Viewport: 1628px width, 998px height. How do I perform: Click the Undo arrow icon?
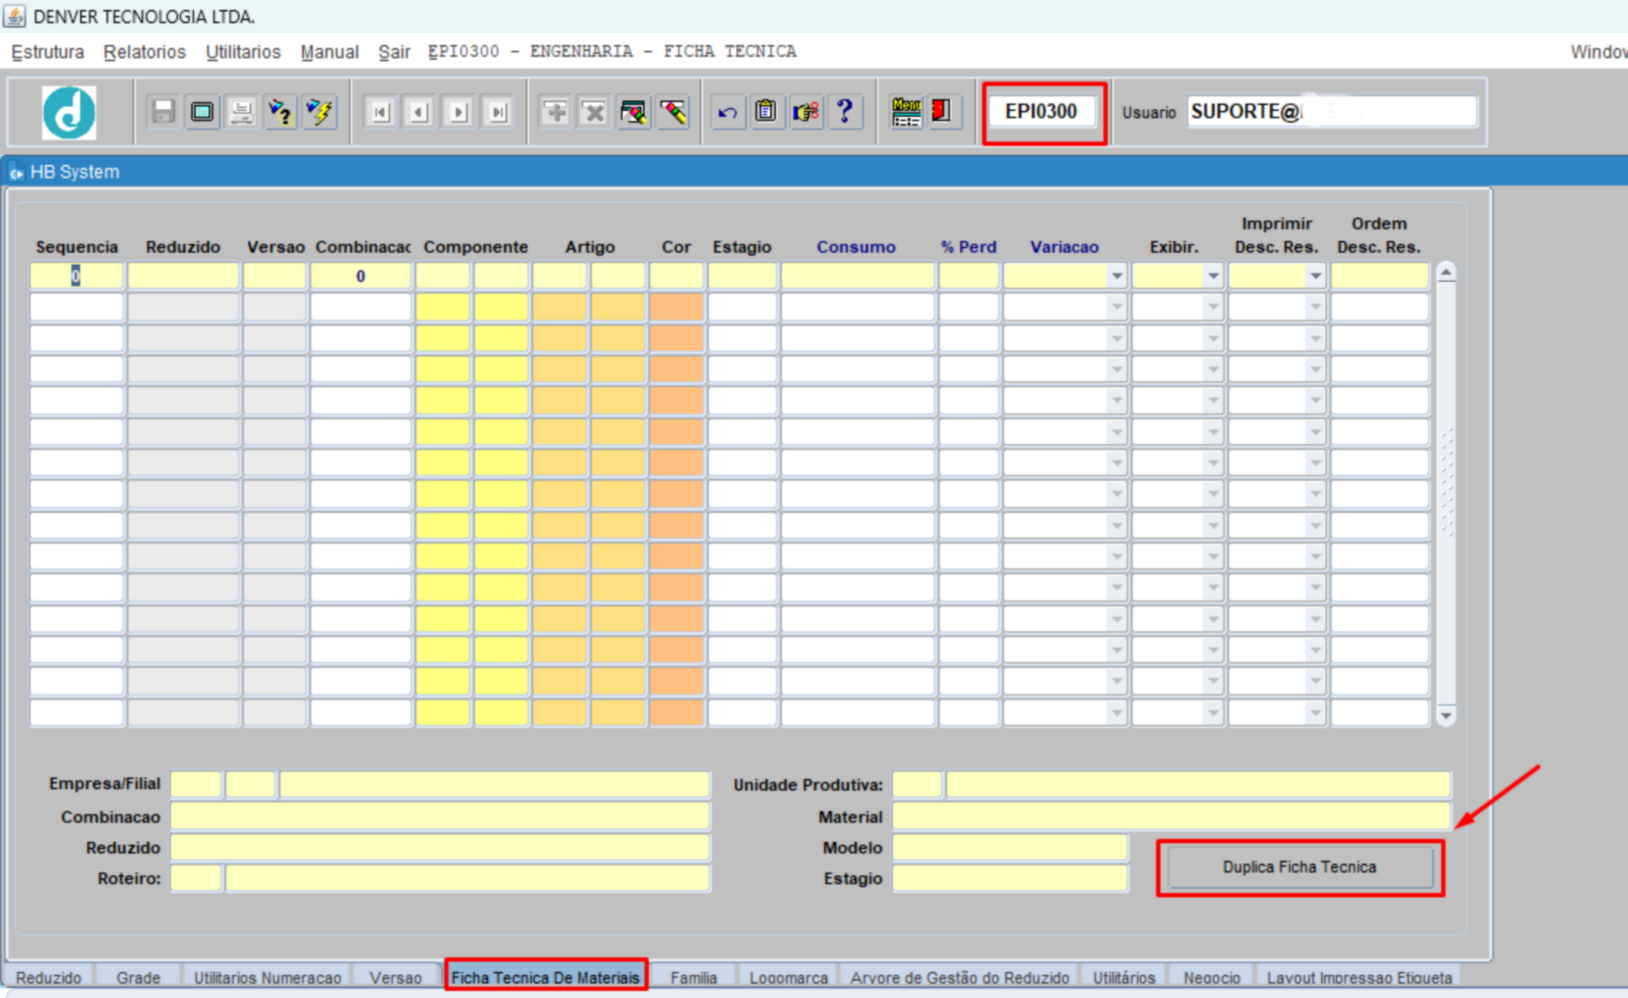pyautogui.click(x=727, y=112)
